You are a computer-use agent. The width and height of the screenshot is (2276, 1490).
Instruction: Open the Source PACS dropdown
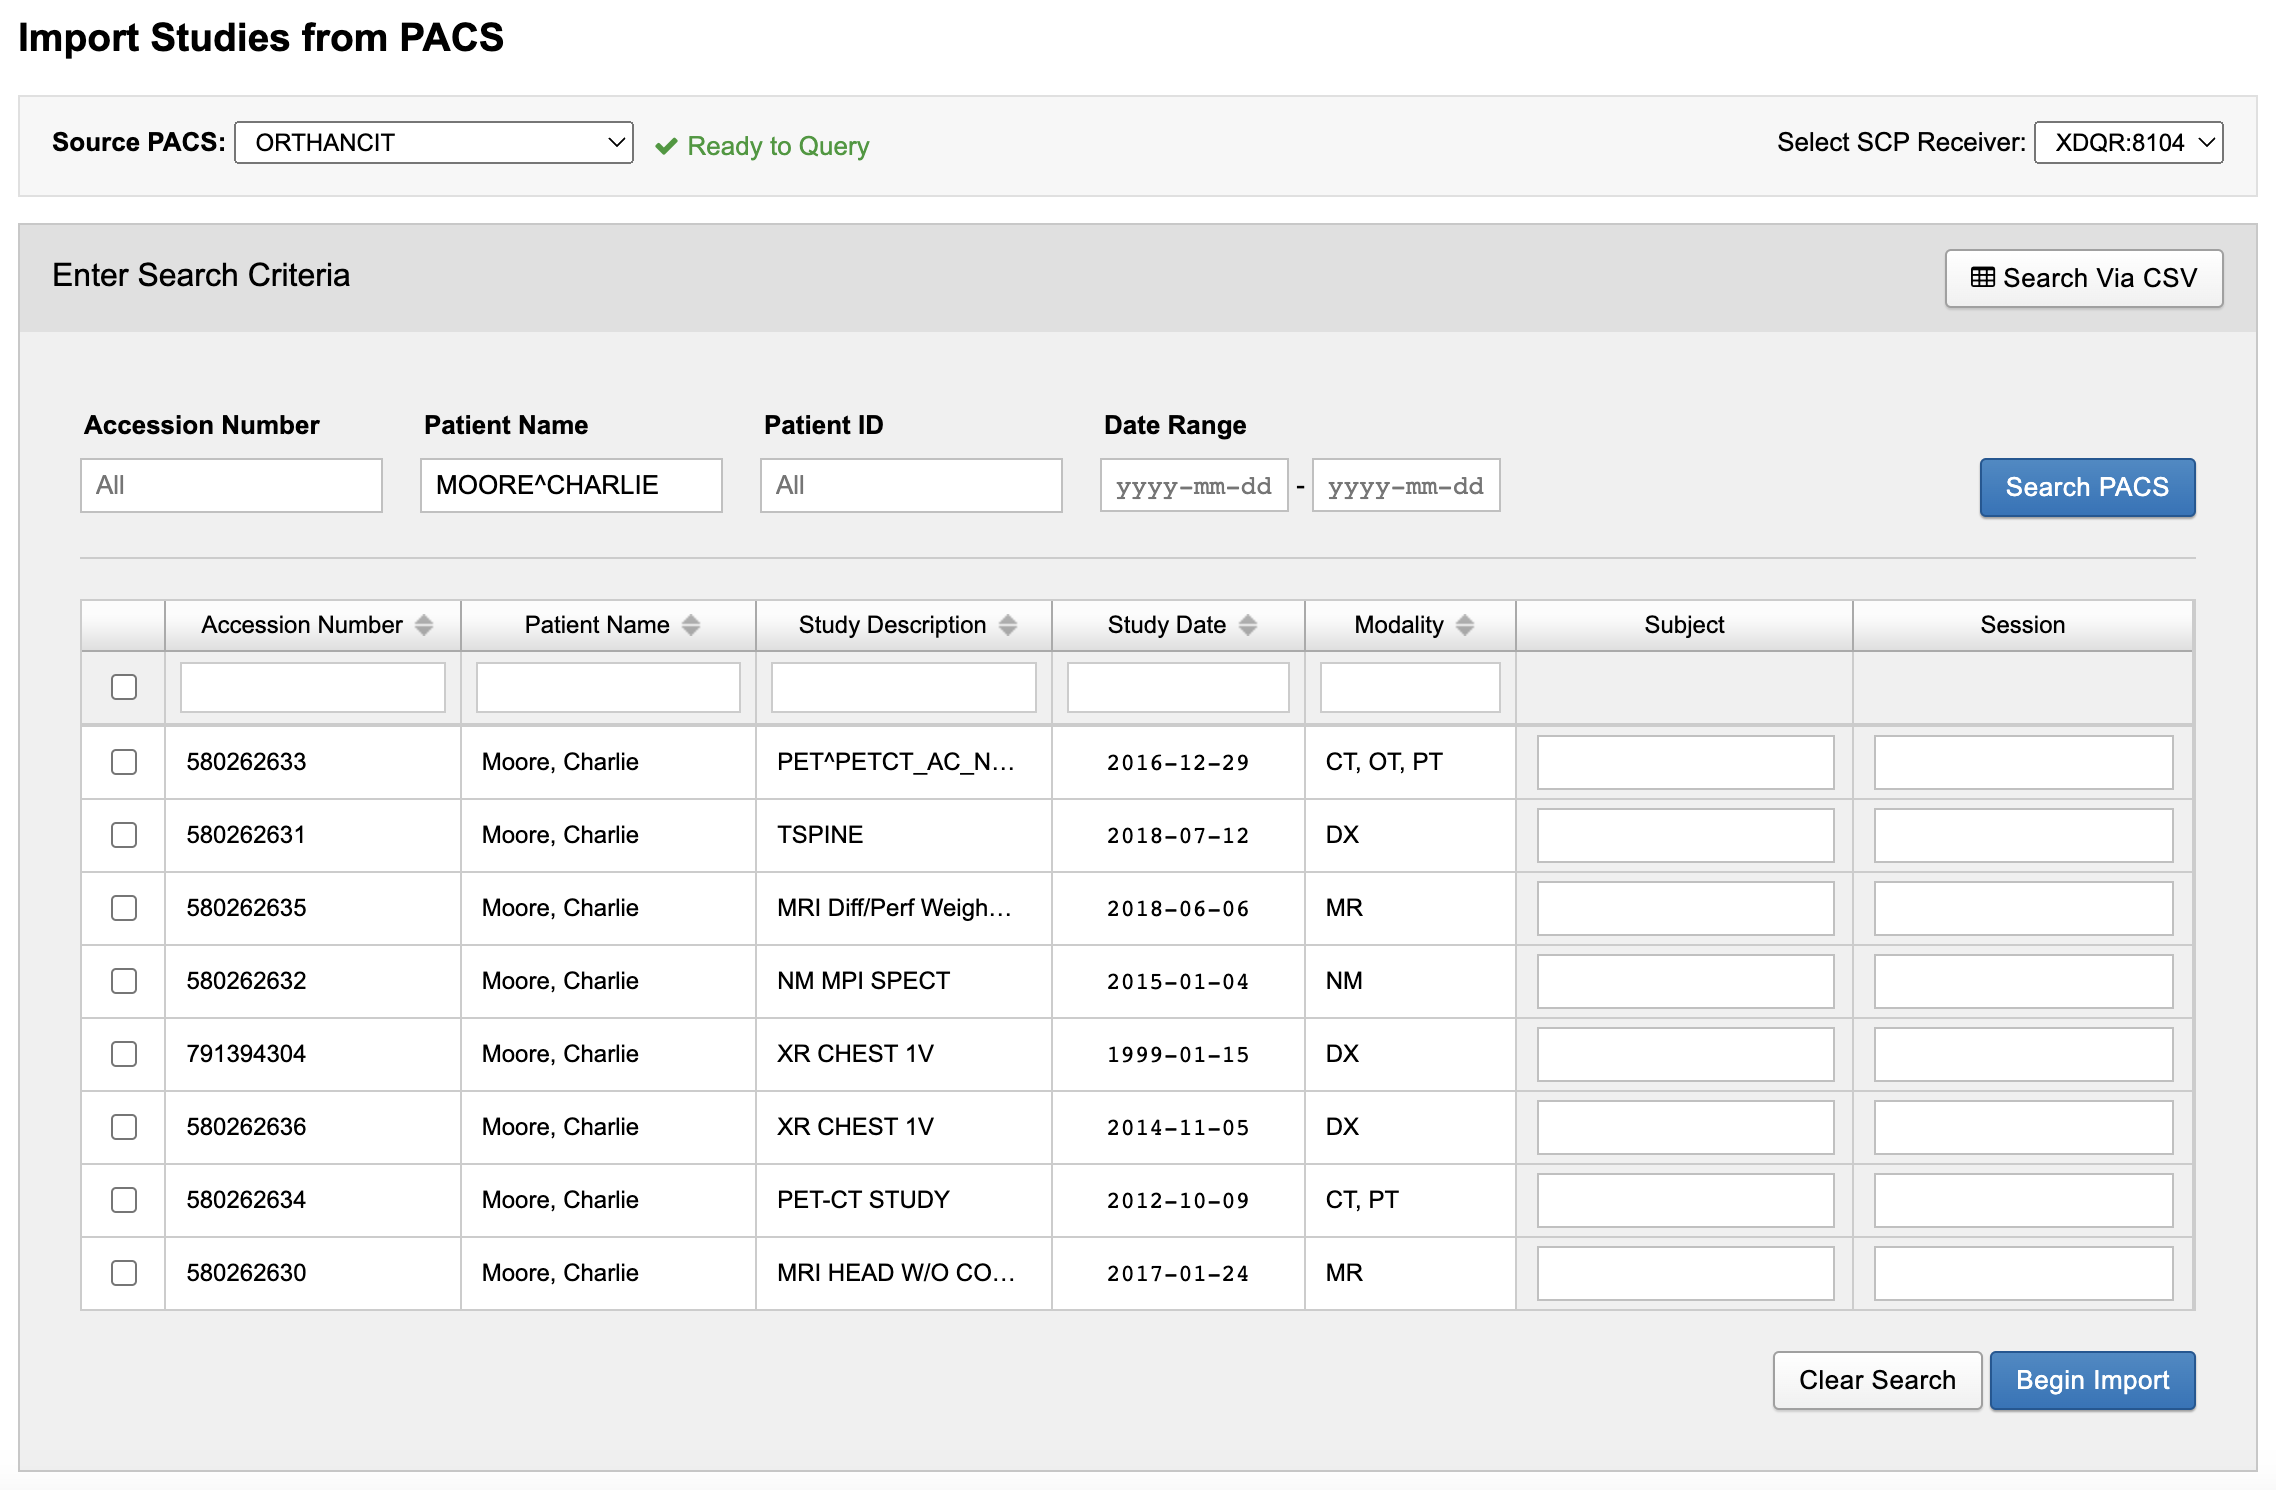point(434,143)
